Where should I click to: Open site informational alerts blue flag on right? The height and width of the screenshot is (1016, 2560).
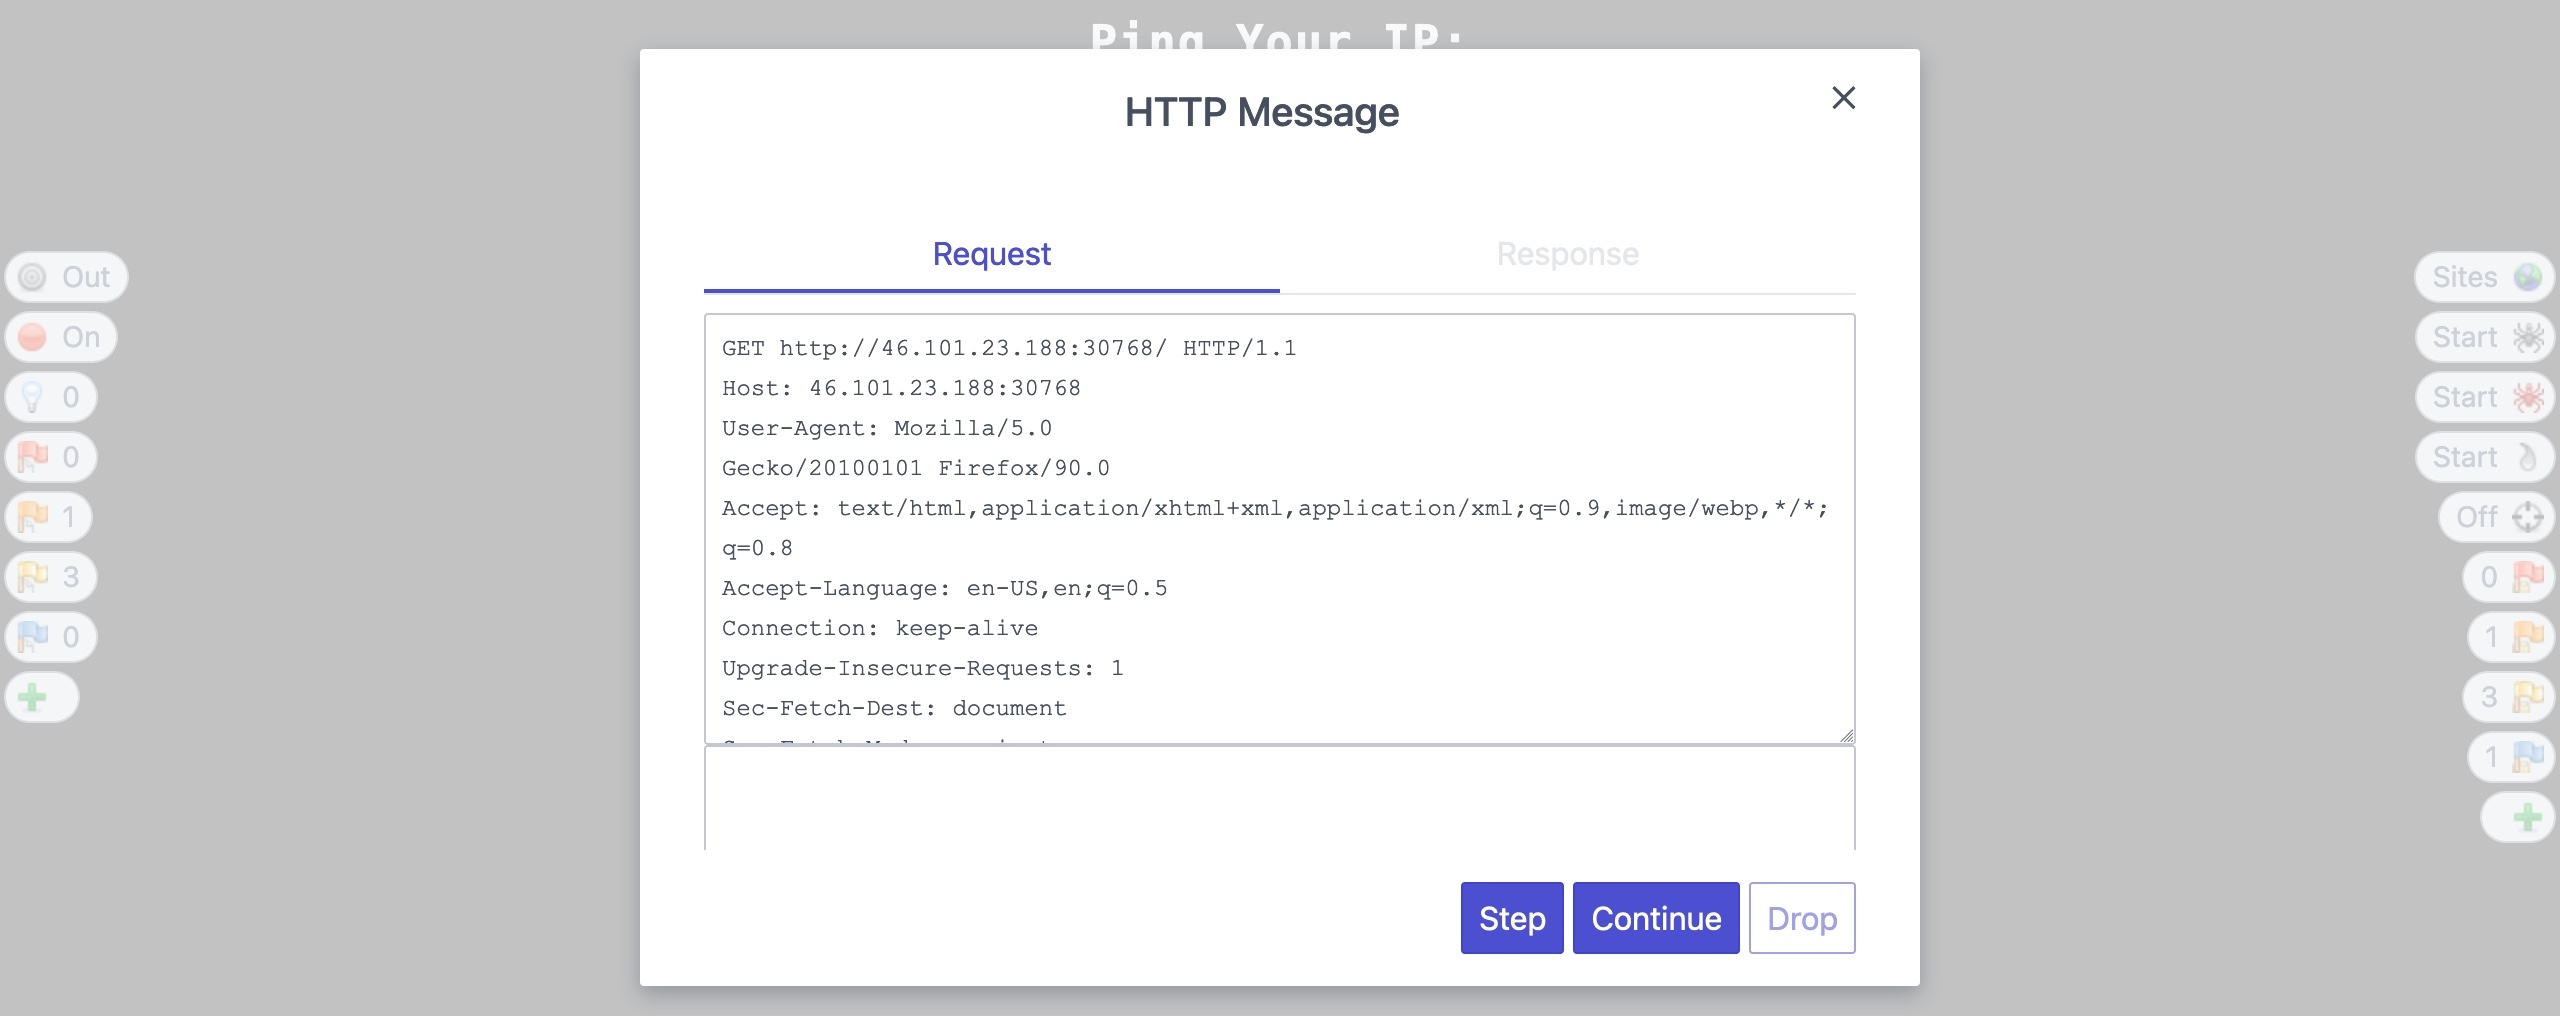(x=2510, y=757)
